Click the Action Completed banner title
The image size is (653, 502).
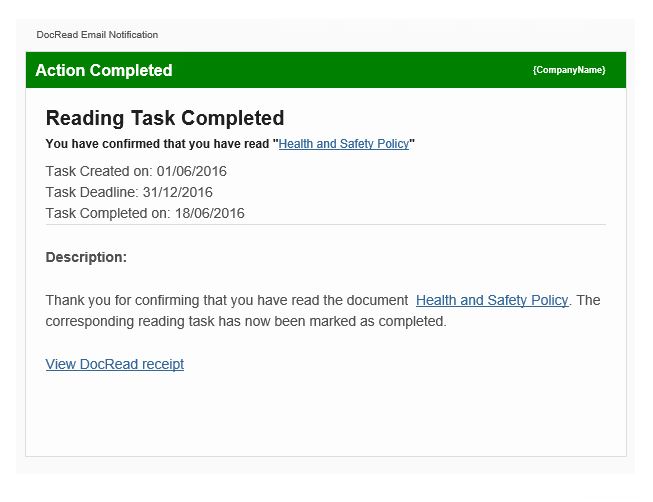point(104,70)
